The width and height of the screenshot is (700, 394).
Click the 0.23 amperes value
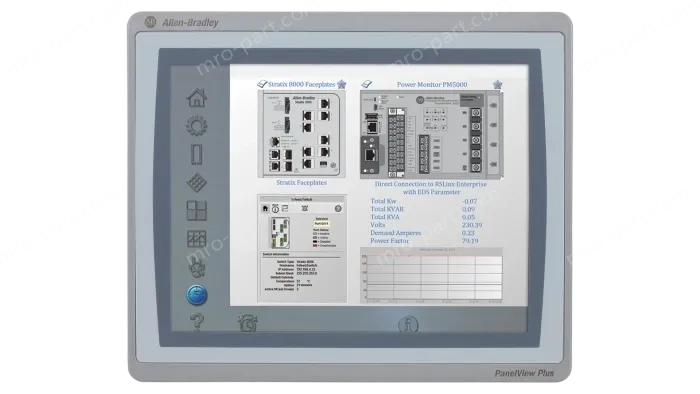click(x=468, y=233)
